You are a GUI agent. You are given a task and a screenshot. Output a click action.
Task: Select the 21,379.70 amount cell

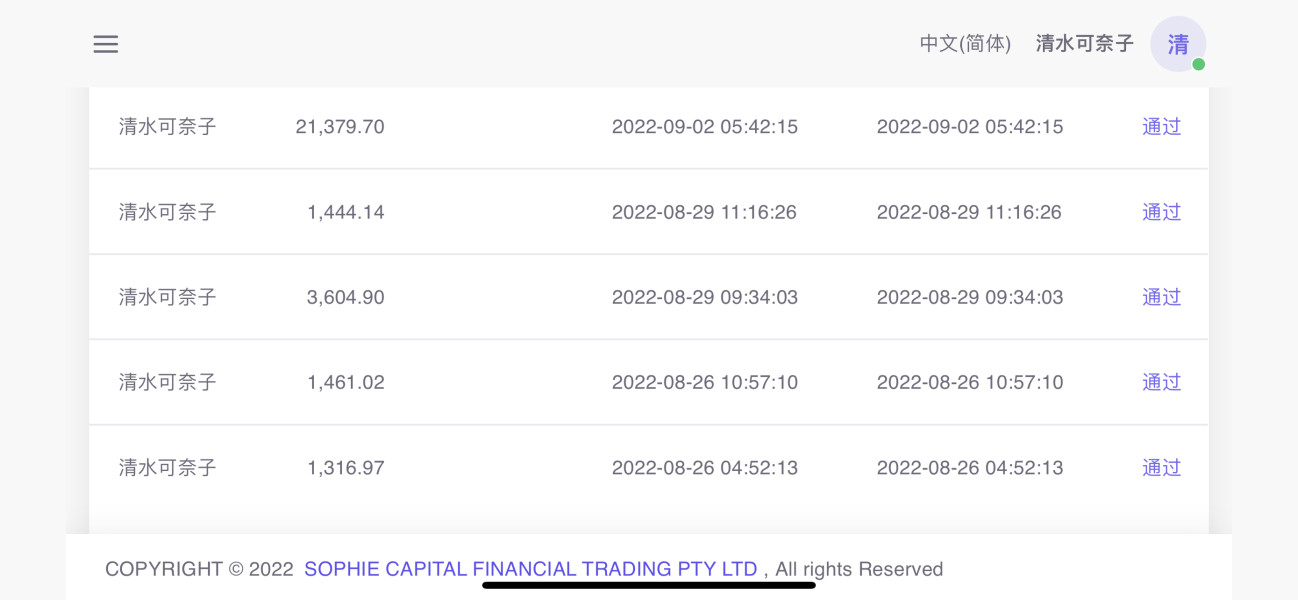coord(340,127)
